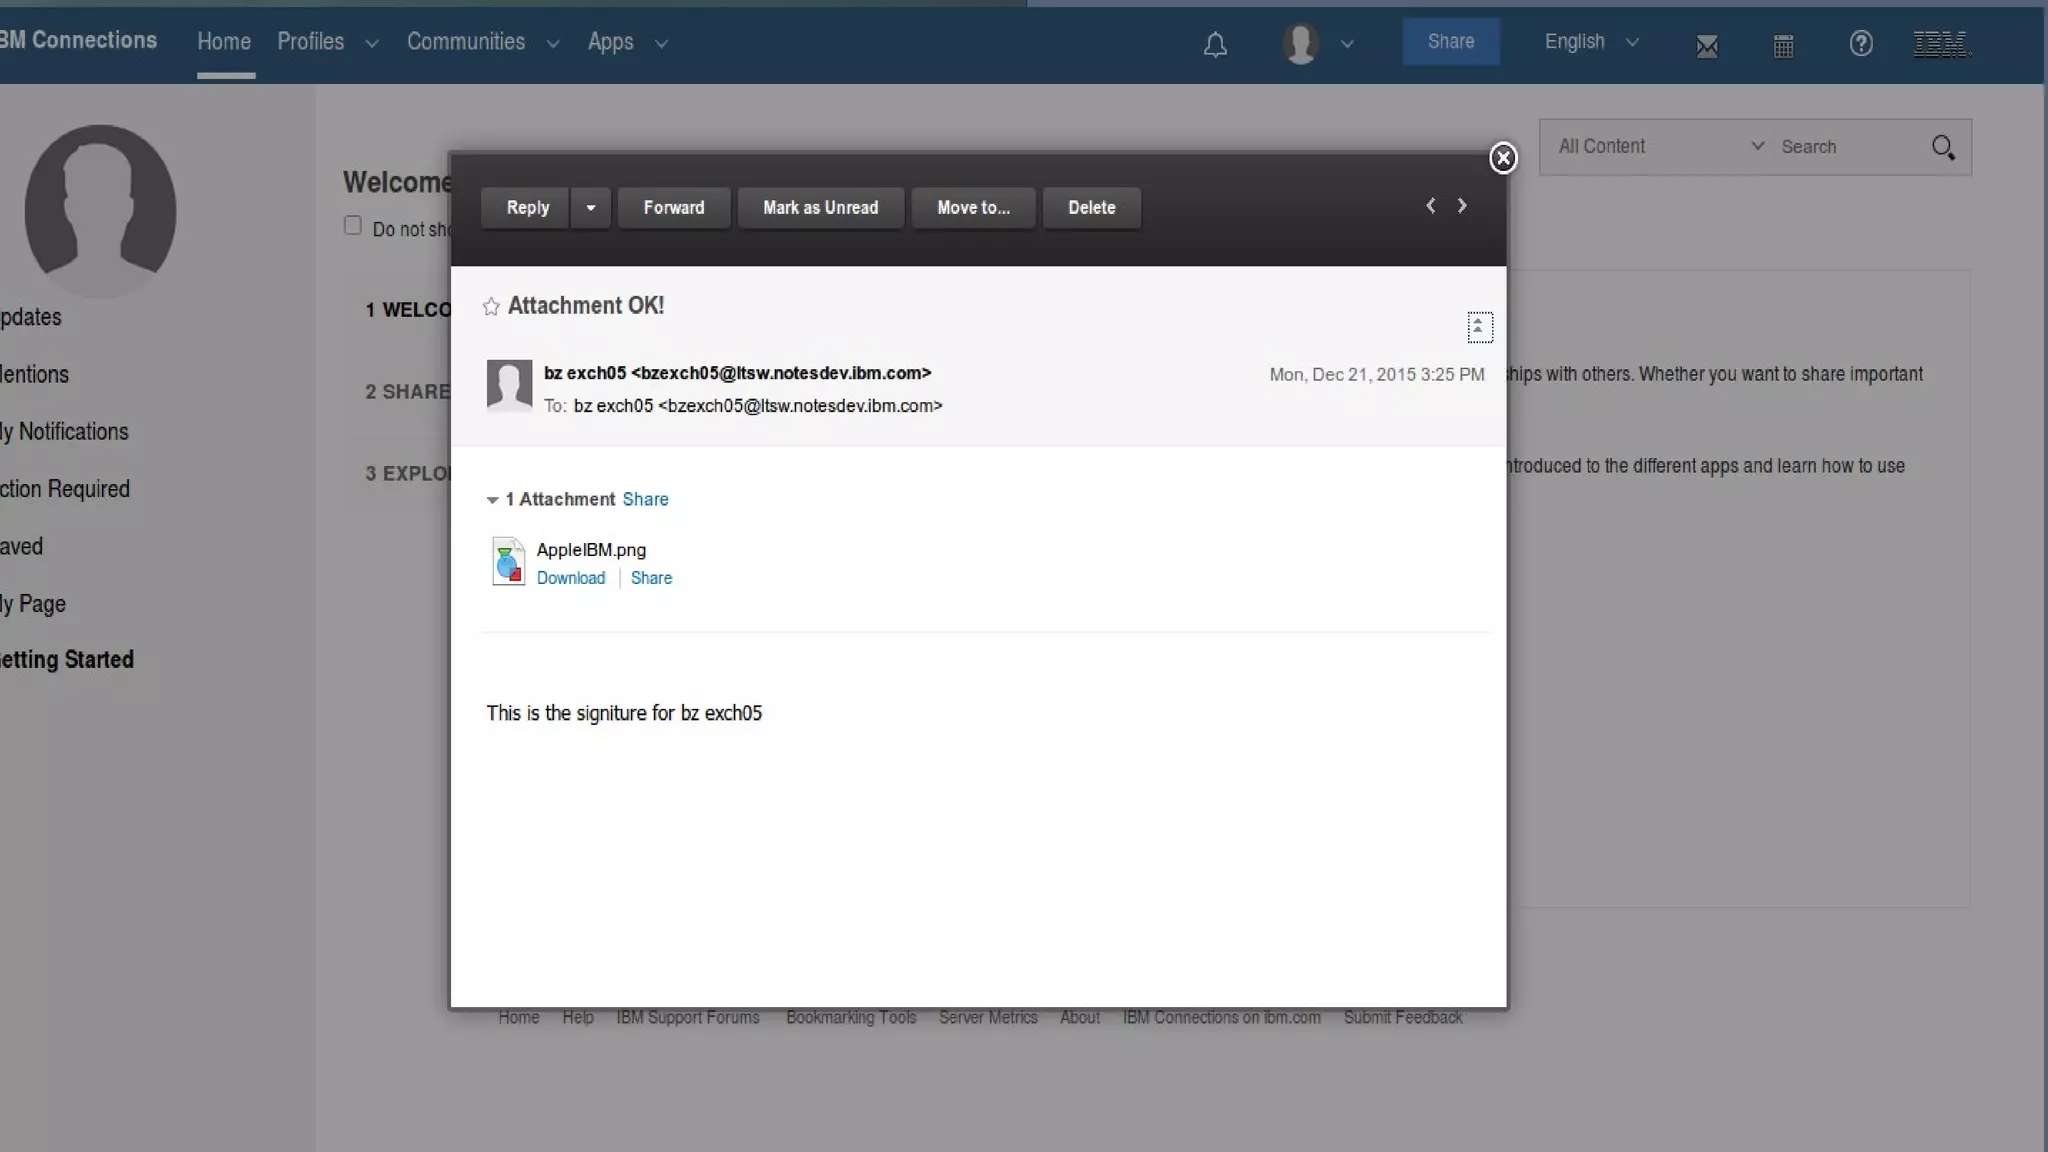Open My Notifications in sidebar

coord(64,432)
